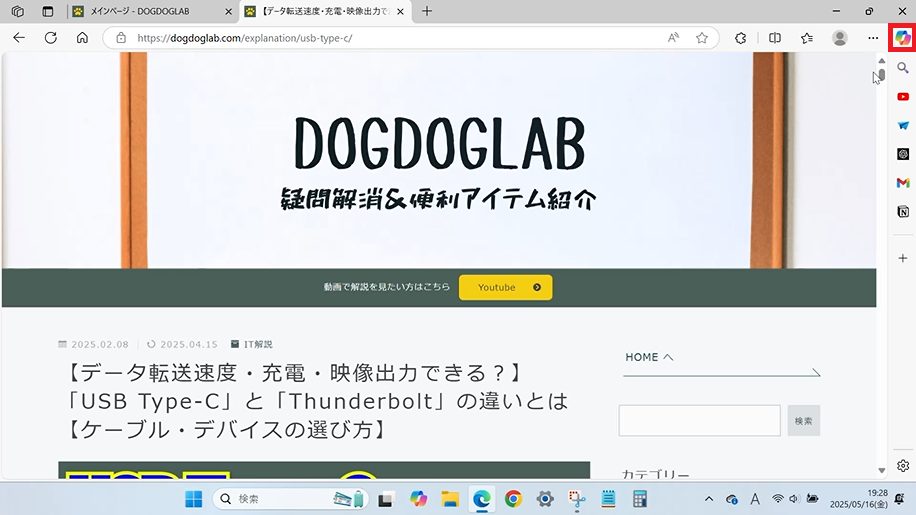This screenshot has height=515, width=916.
Task: Open the sidebar settings gear
Action: click(x=902, y=465)
